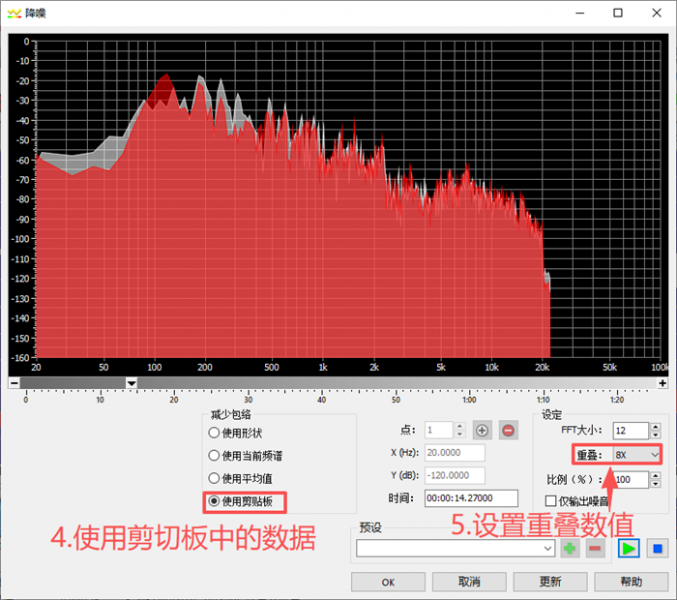The width and height of the screenshot is (677, 600).
Task: Click the OK button
Action: coord(388,582)
